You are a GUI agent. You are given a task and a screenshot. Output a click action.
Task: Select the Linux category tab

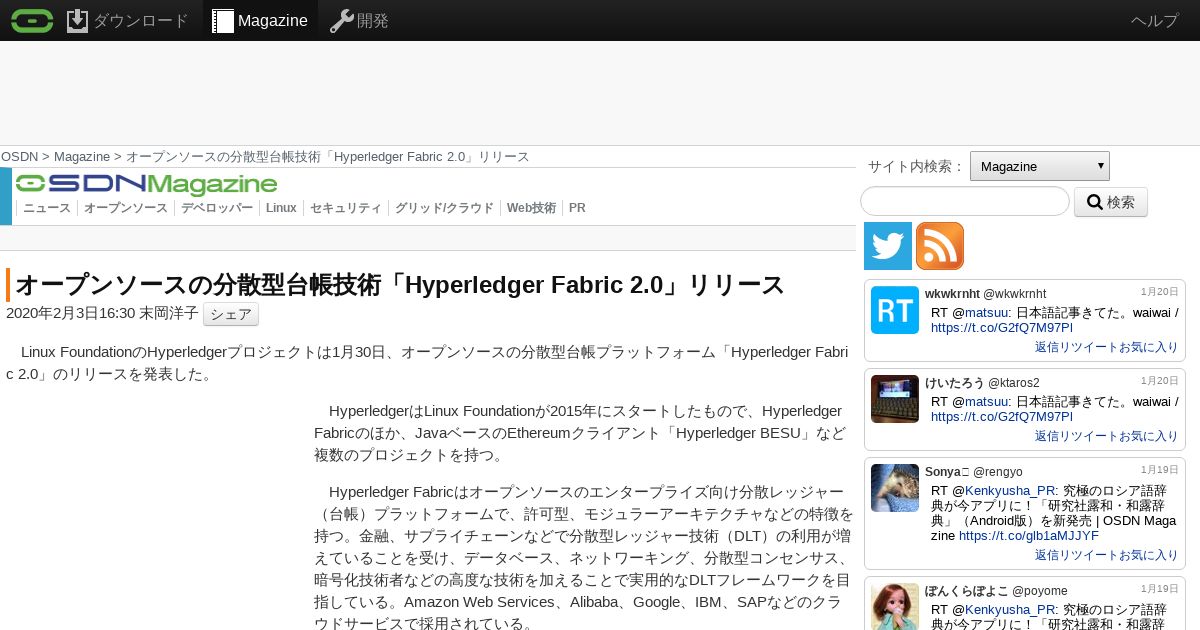(281, 208)
